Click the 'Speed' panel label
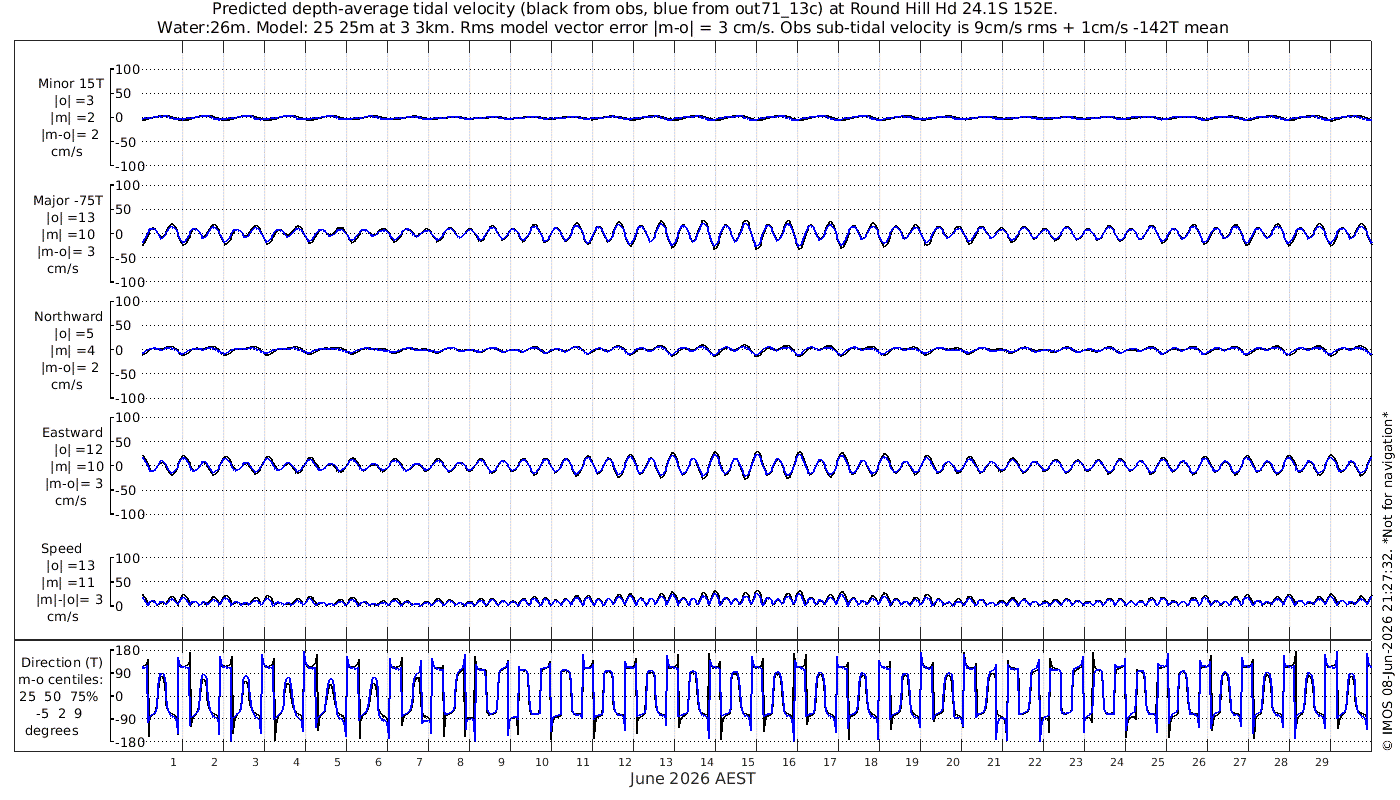The width and height of the screenshot is (1400, 800). pos(61,549)
